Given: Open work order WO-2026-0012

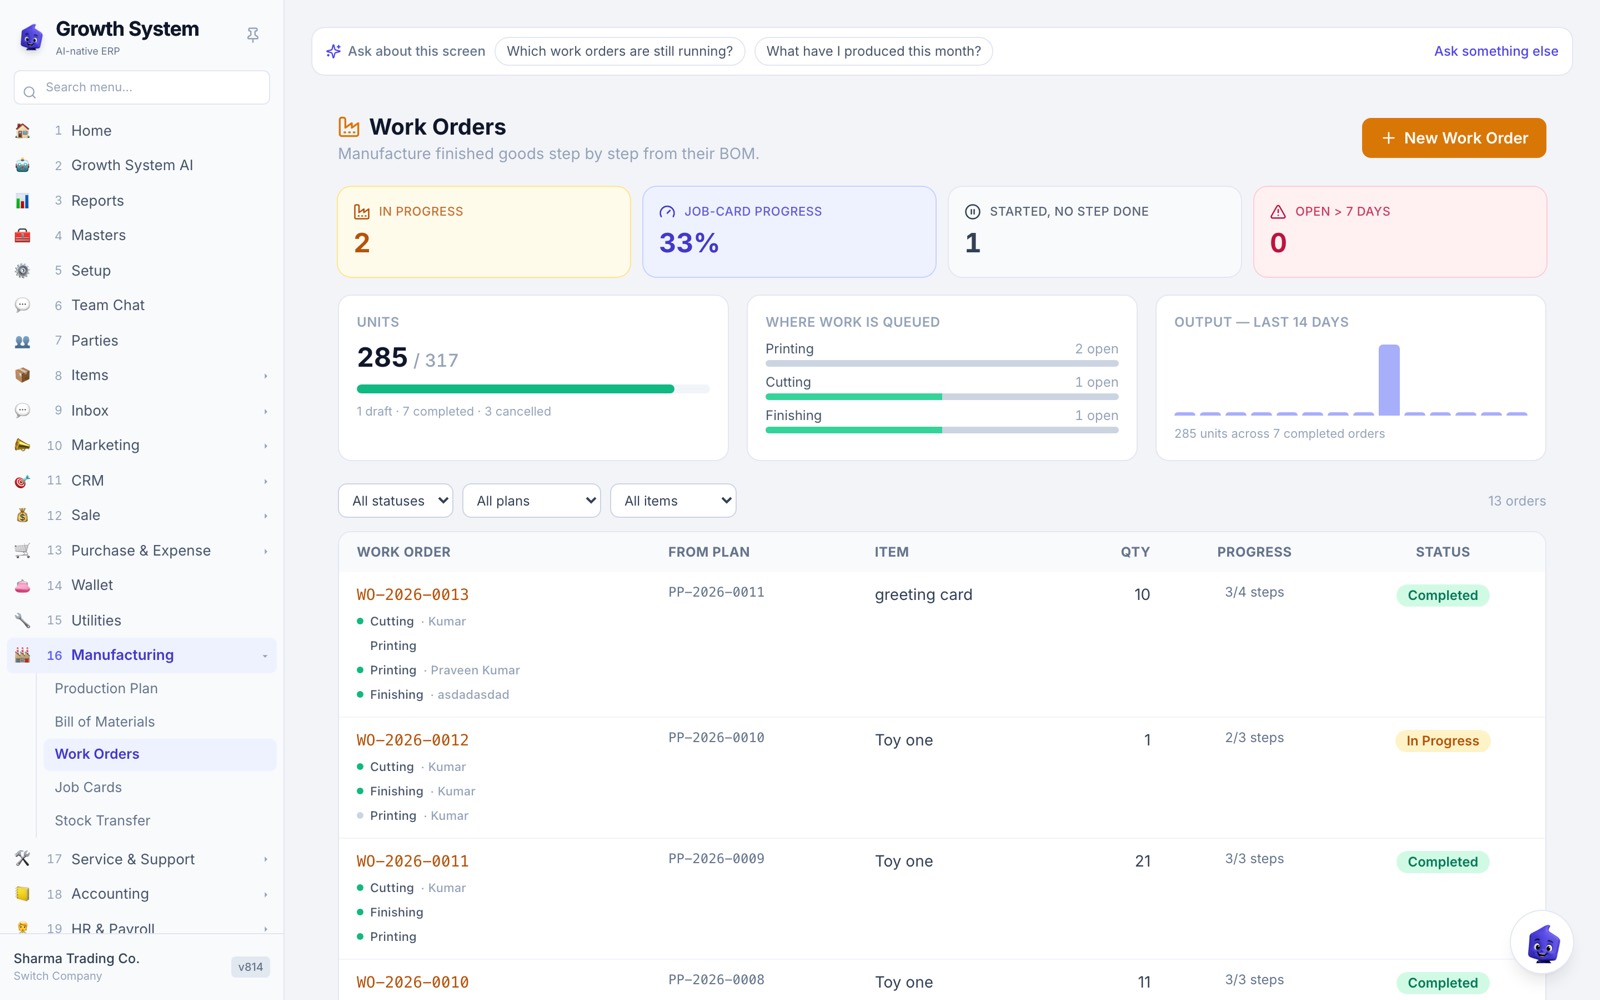Looking at the screenshot, I should 413,741.
